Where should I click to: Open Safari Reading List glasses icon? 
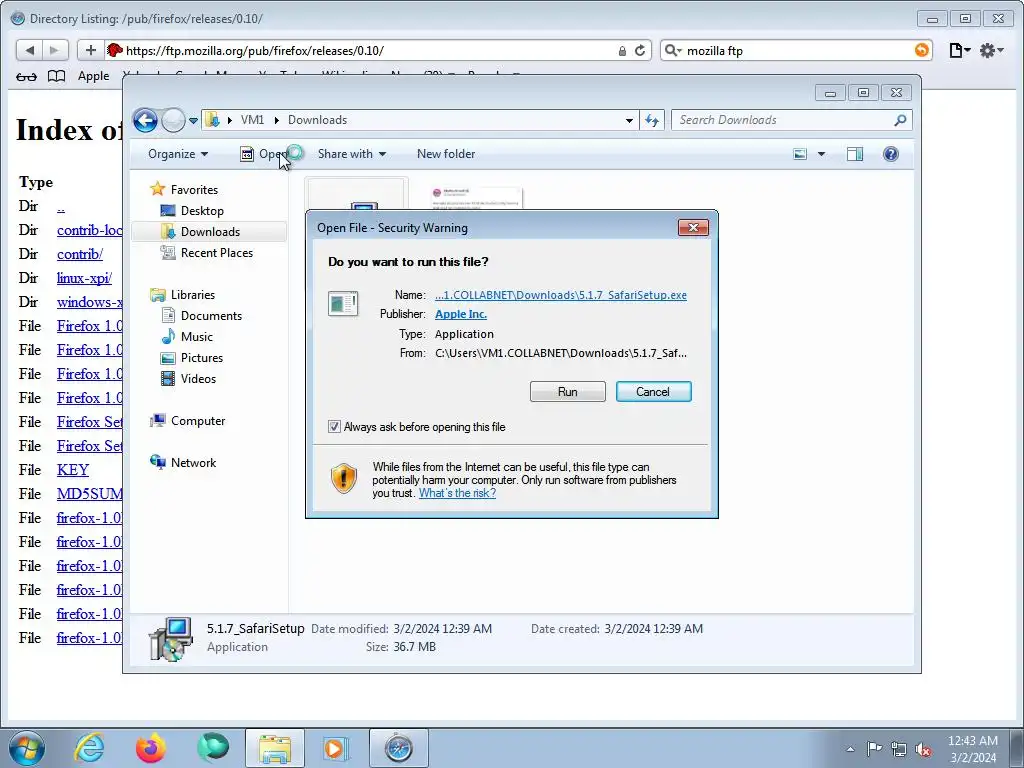[26, 76]
